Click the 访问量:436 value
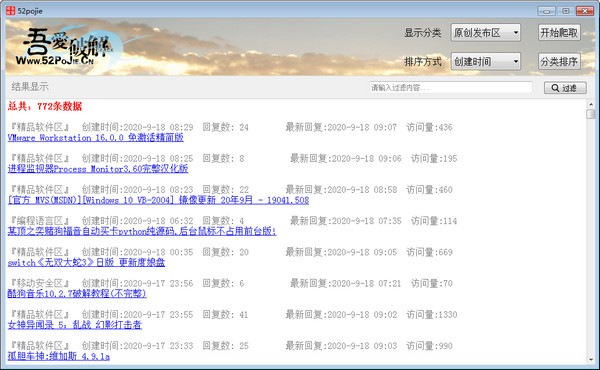600x370 pixels. click(429, 127)
